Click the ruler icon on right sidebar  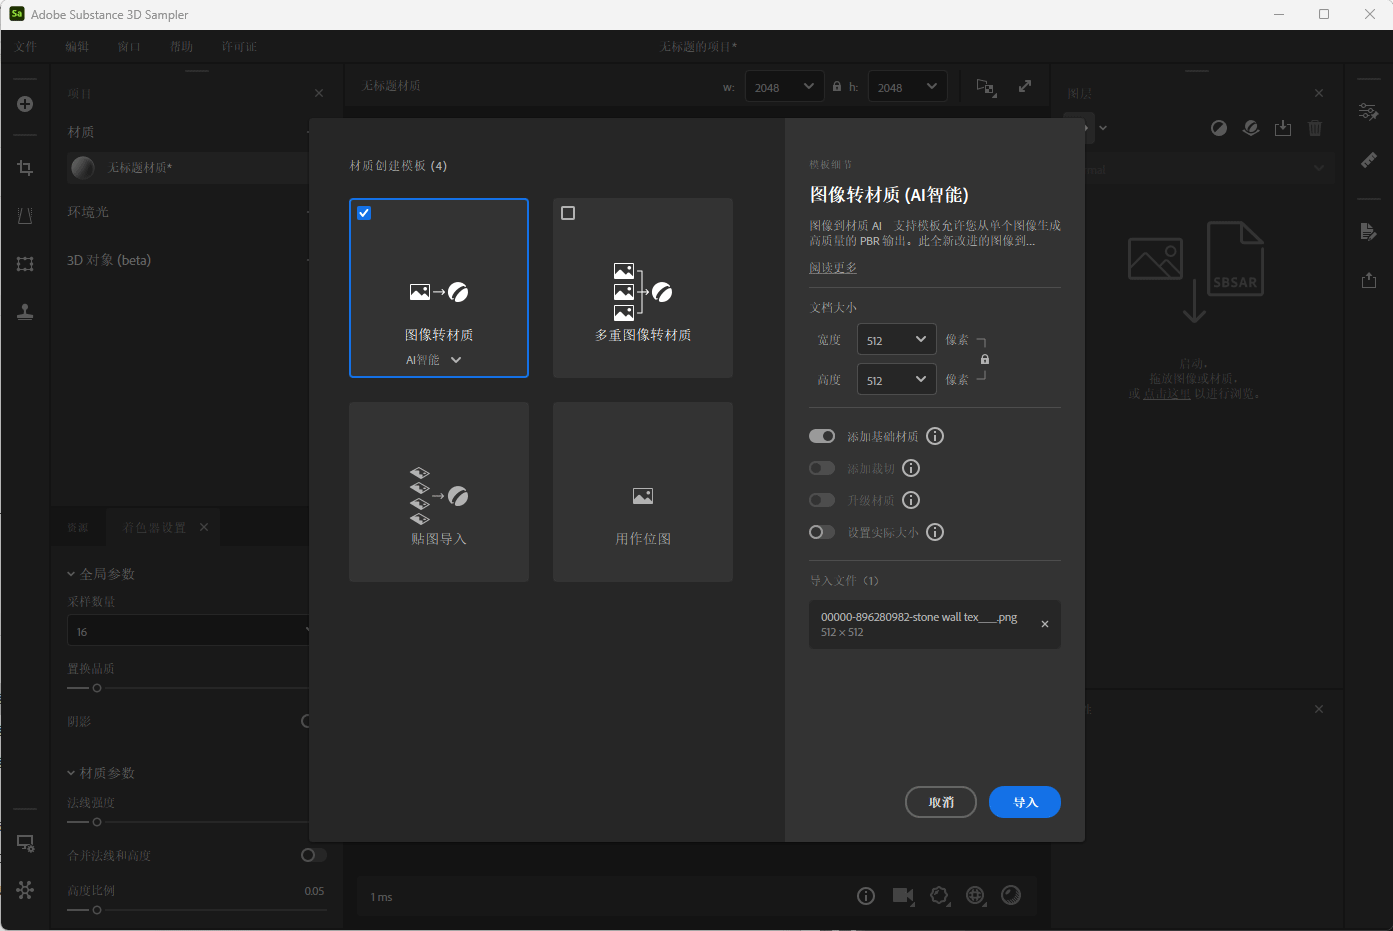tap(1368, 160)
